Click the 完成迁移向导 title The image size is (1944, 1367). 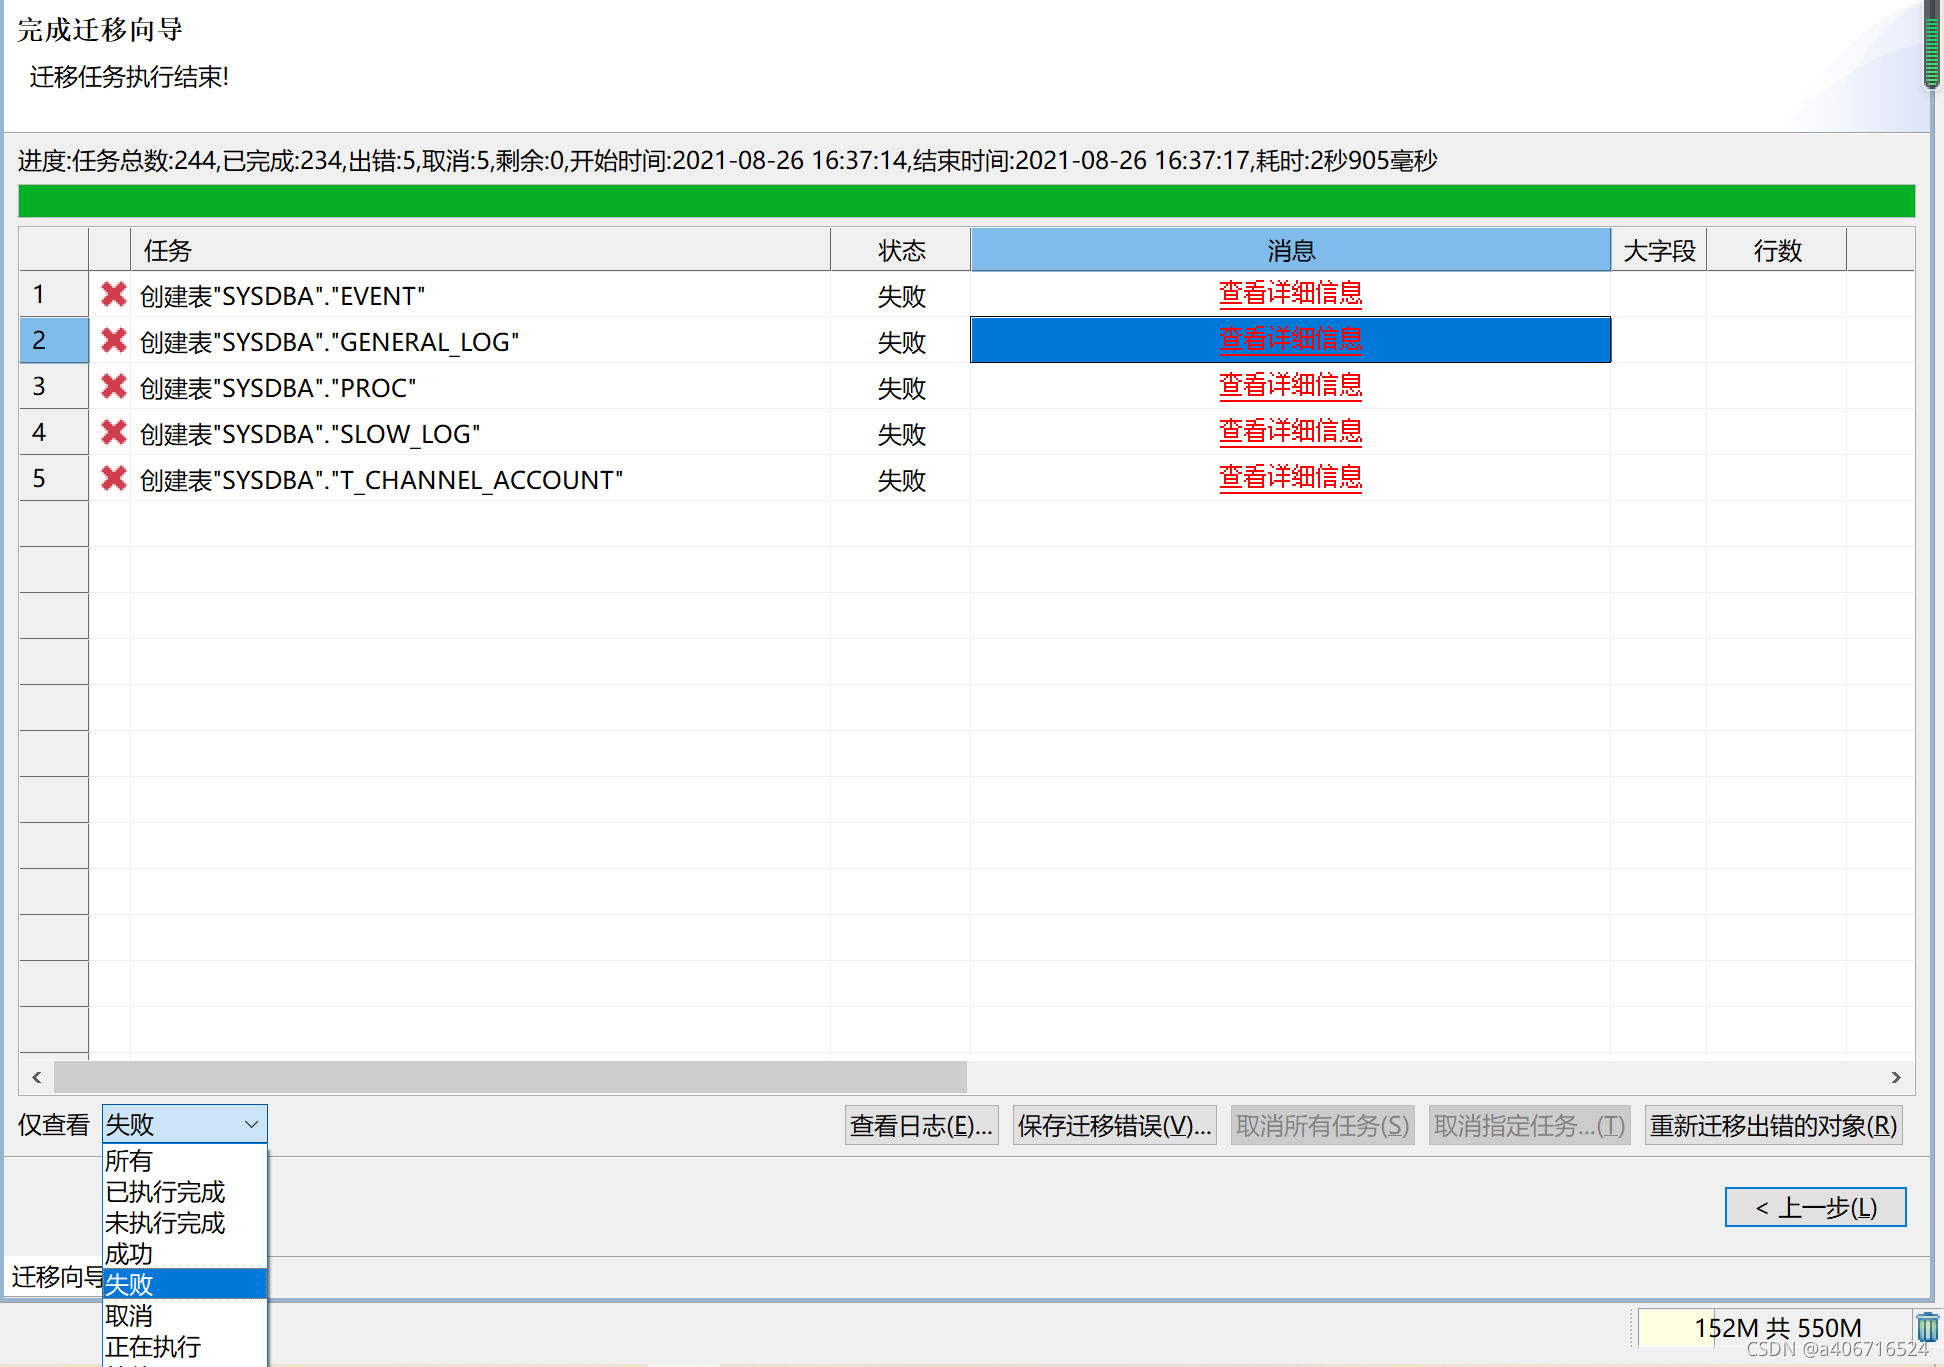coord(100,30)
